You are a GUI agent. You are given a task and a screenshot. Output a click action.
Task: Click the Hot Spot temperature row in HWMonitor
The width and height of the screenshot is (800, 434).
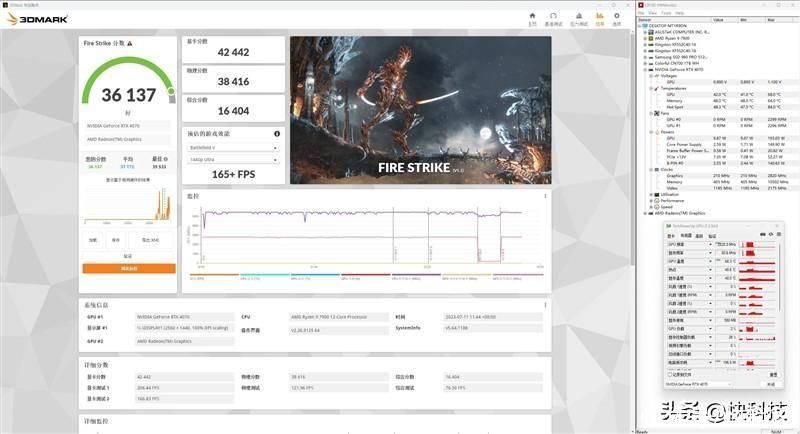[x=724, y=107]
